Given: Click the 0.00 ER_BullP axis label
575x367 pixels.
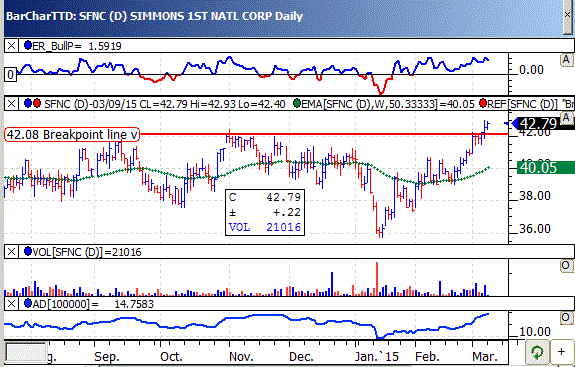Looking at the screenshot, I should (531, 69).
